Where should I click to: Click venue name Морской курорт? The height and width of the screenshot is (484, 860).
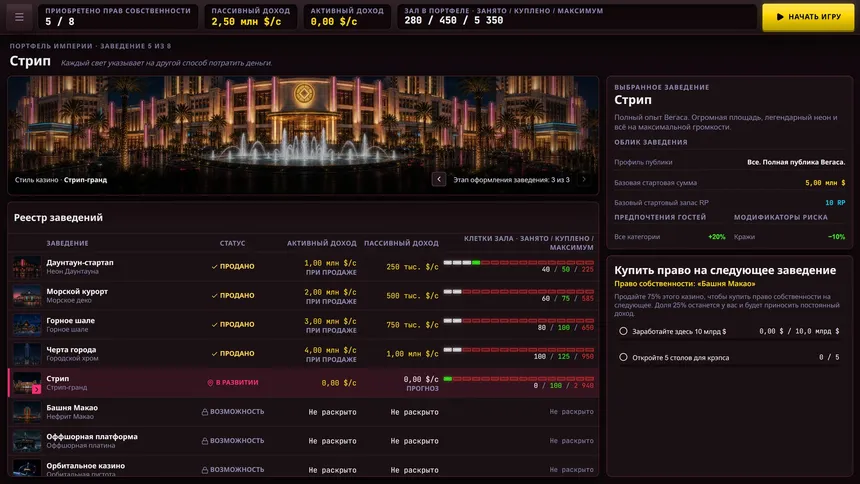click(x=77, y=291)
